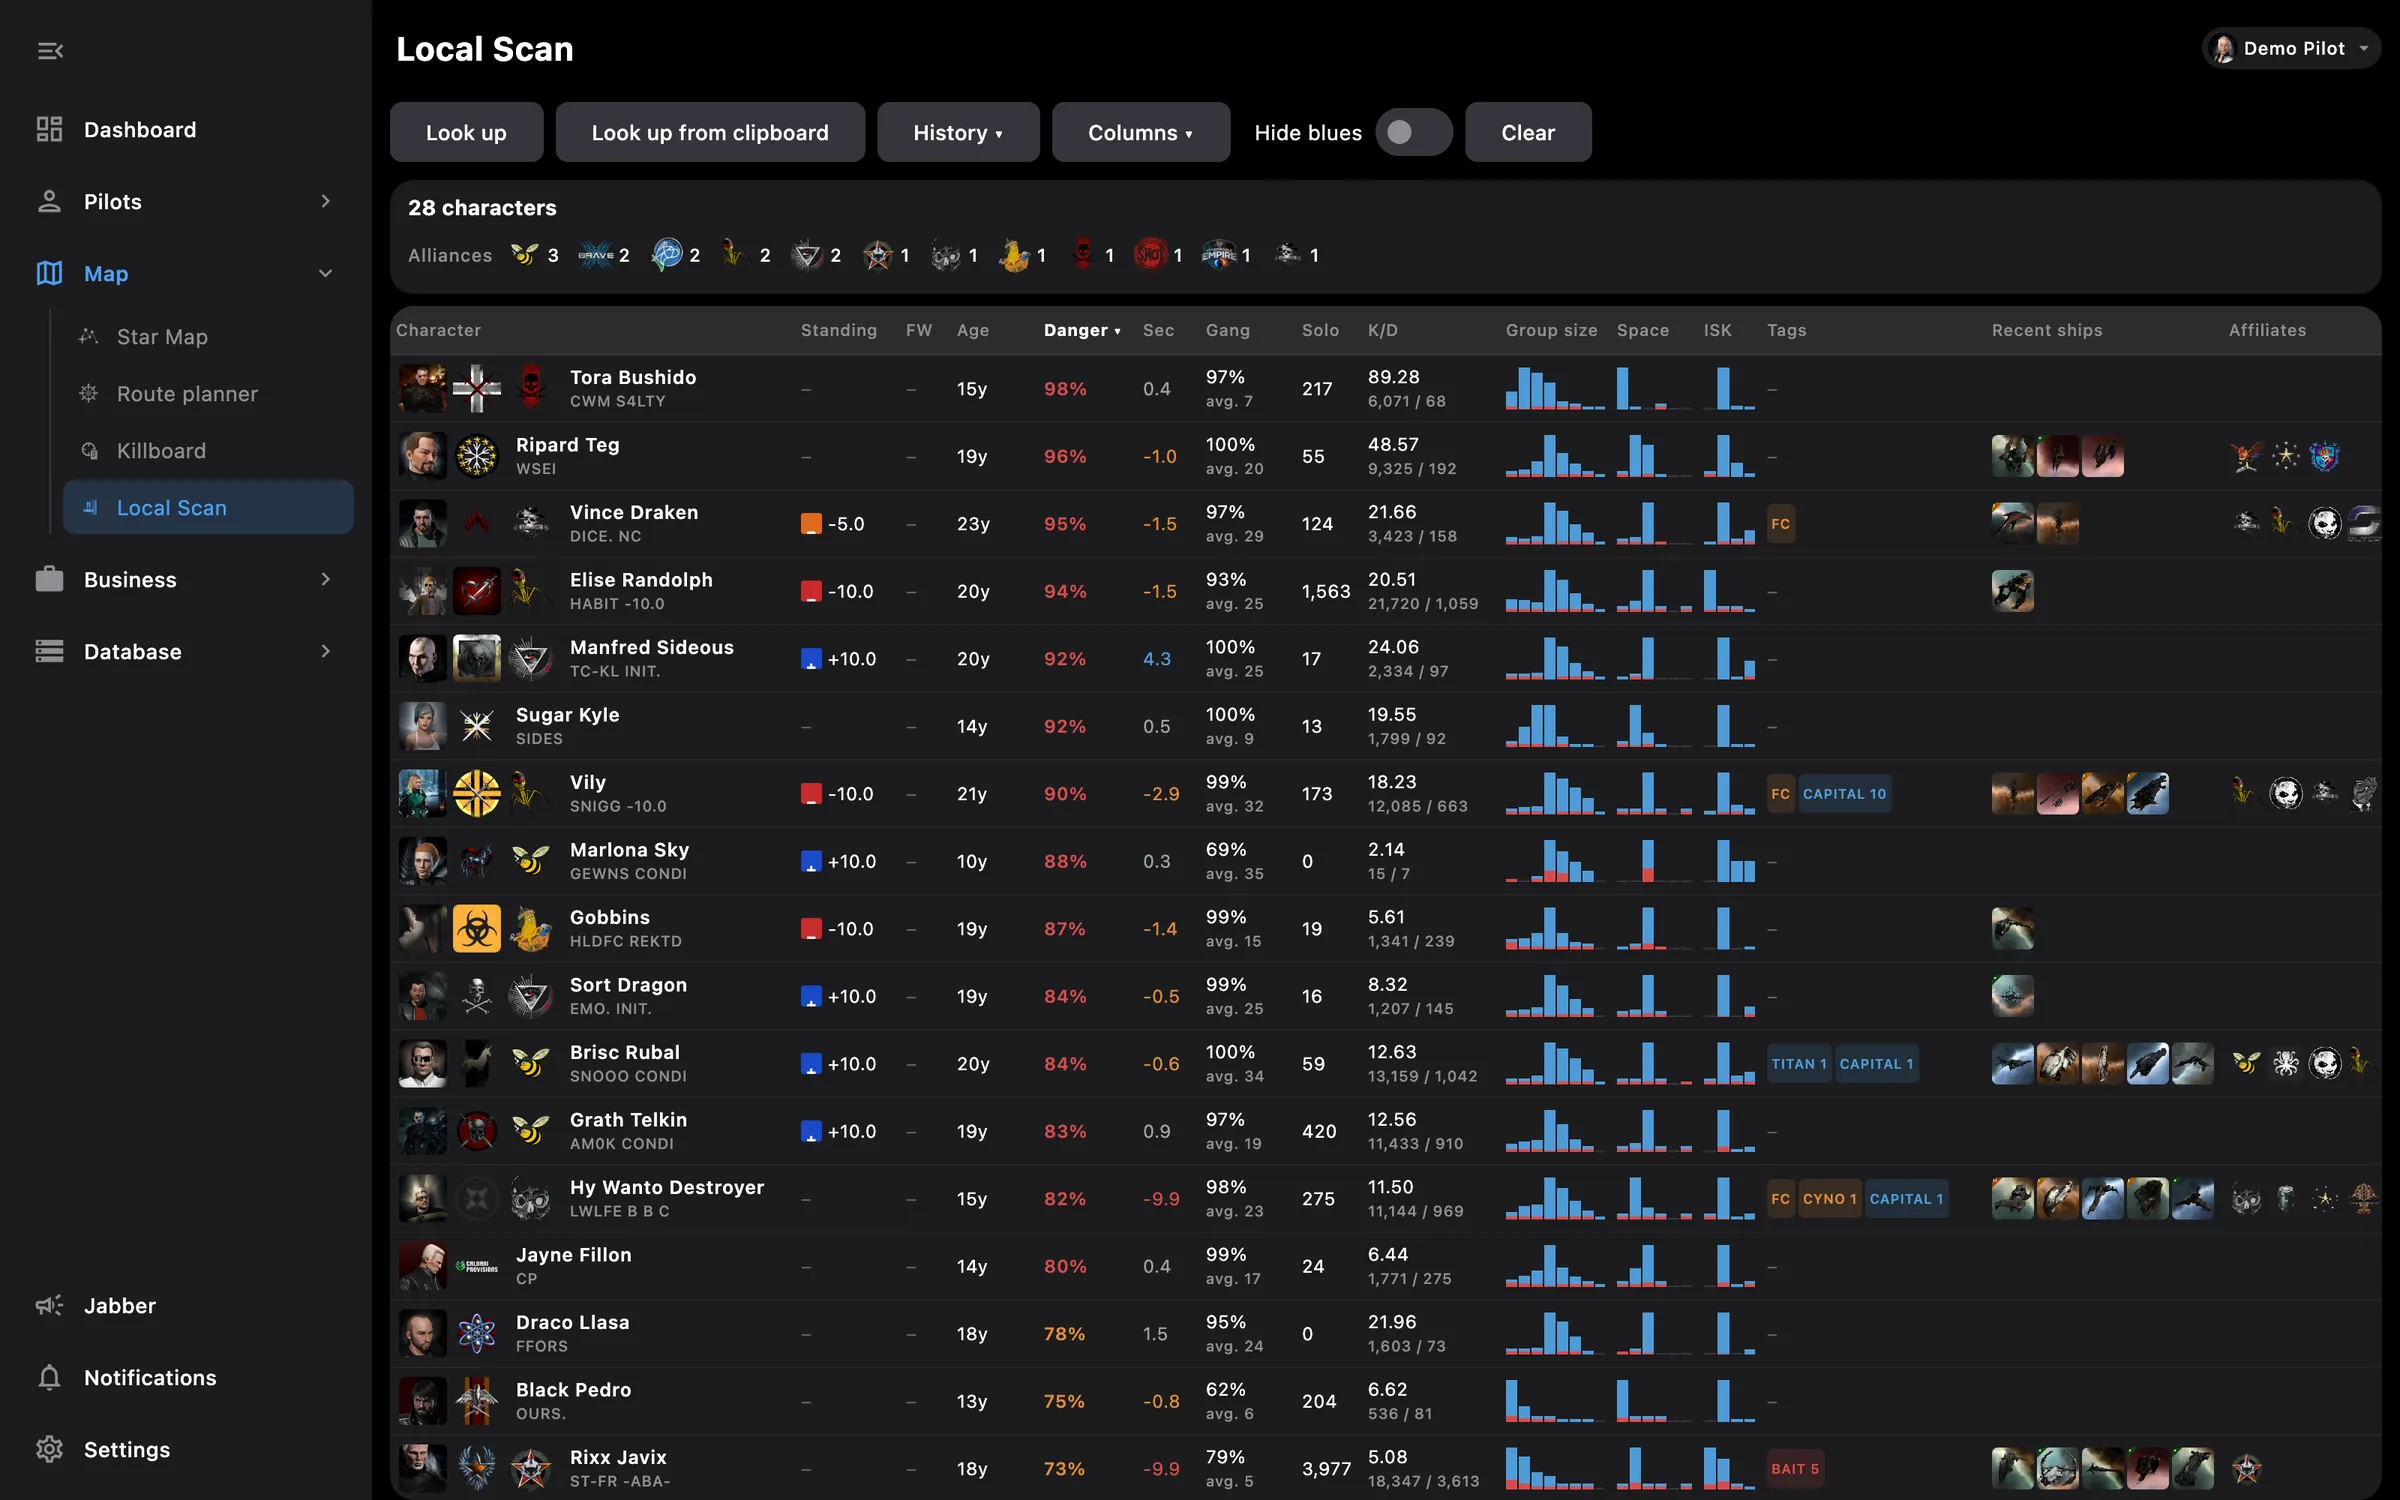2400x1500 pixels.
Task: Click Gobbins' recent ship thumbnail
Action: (x=2012, y=929)
